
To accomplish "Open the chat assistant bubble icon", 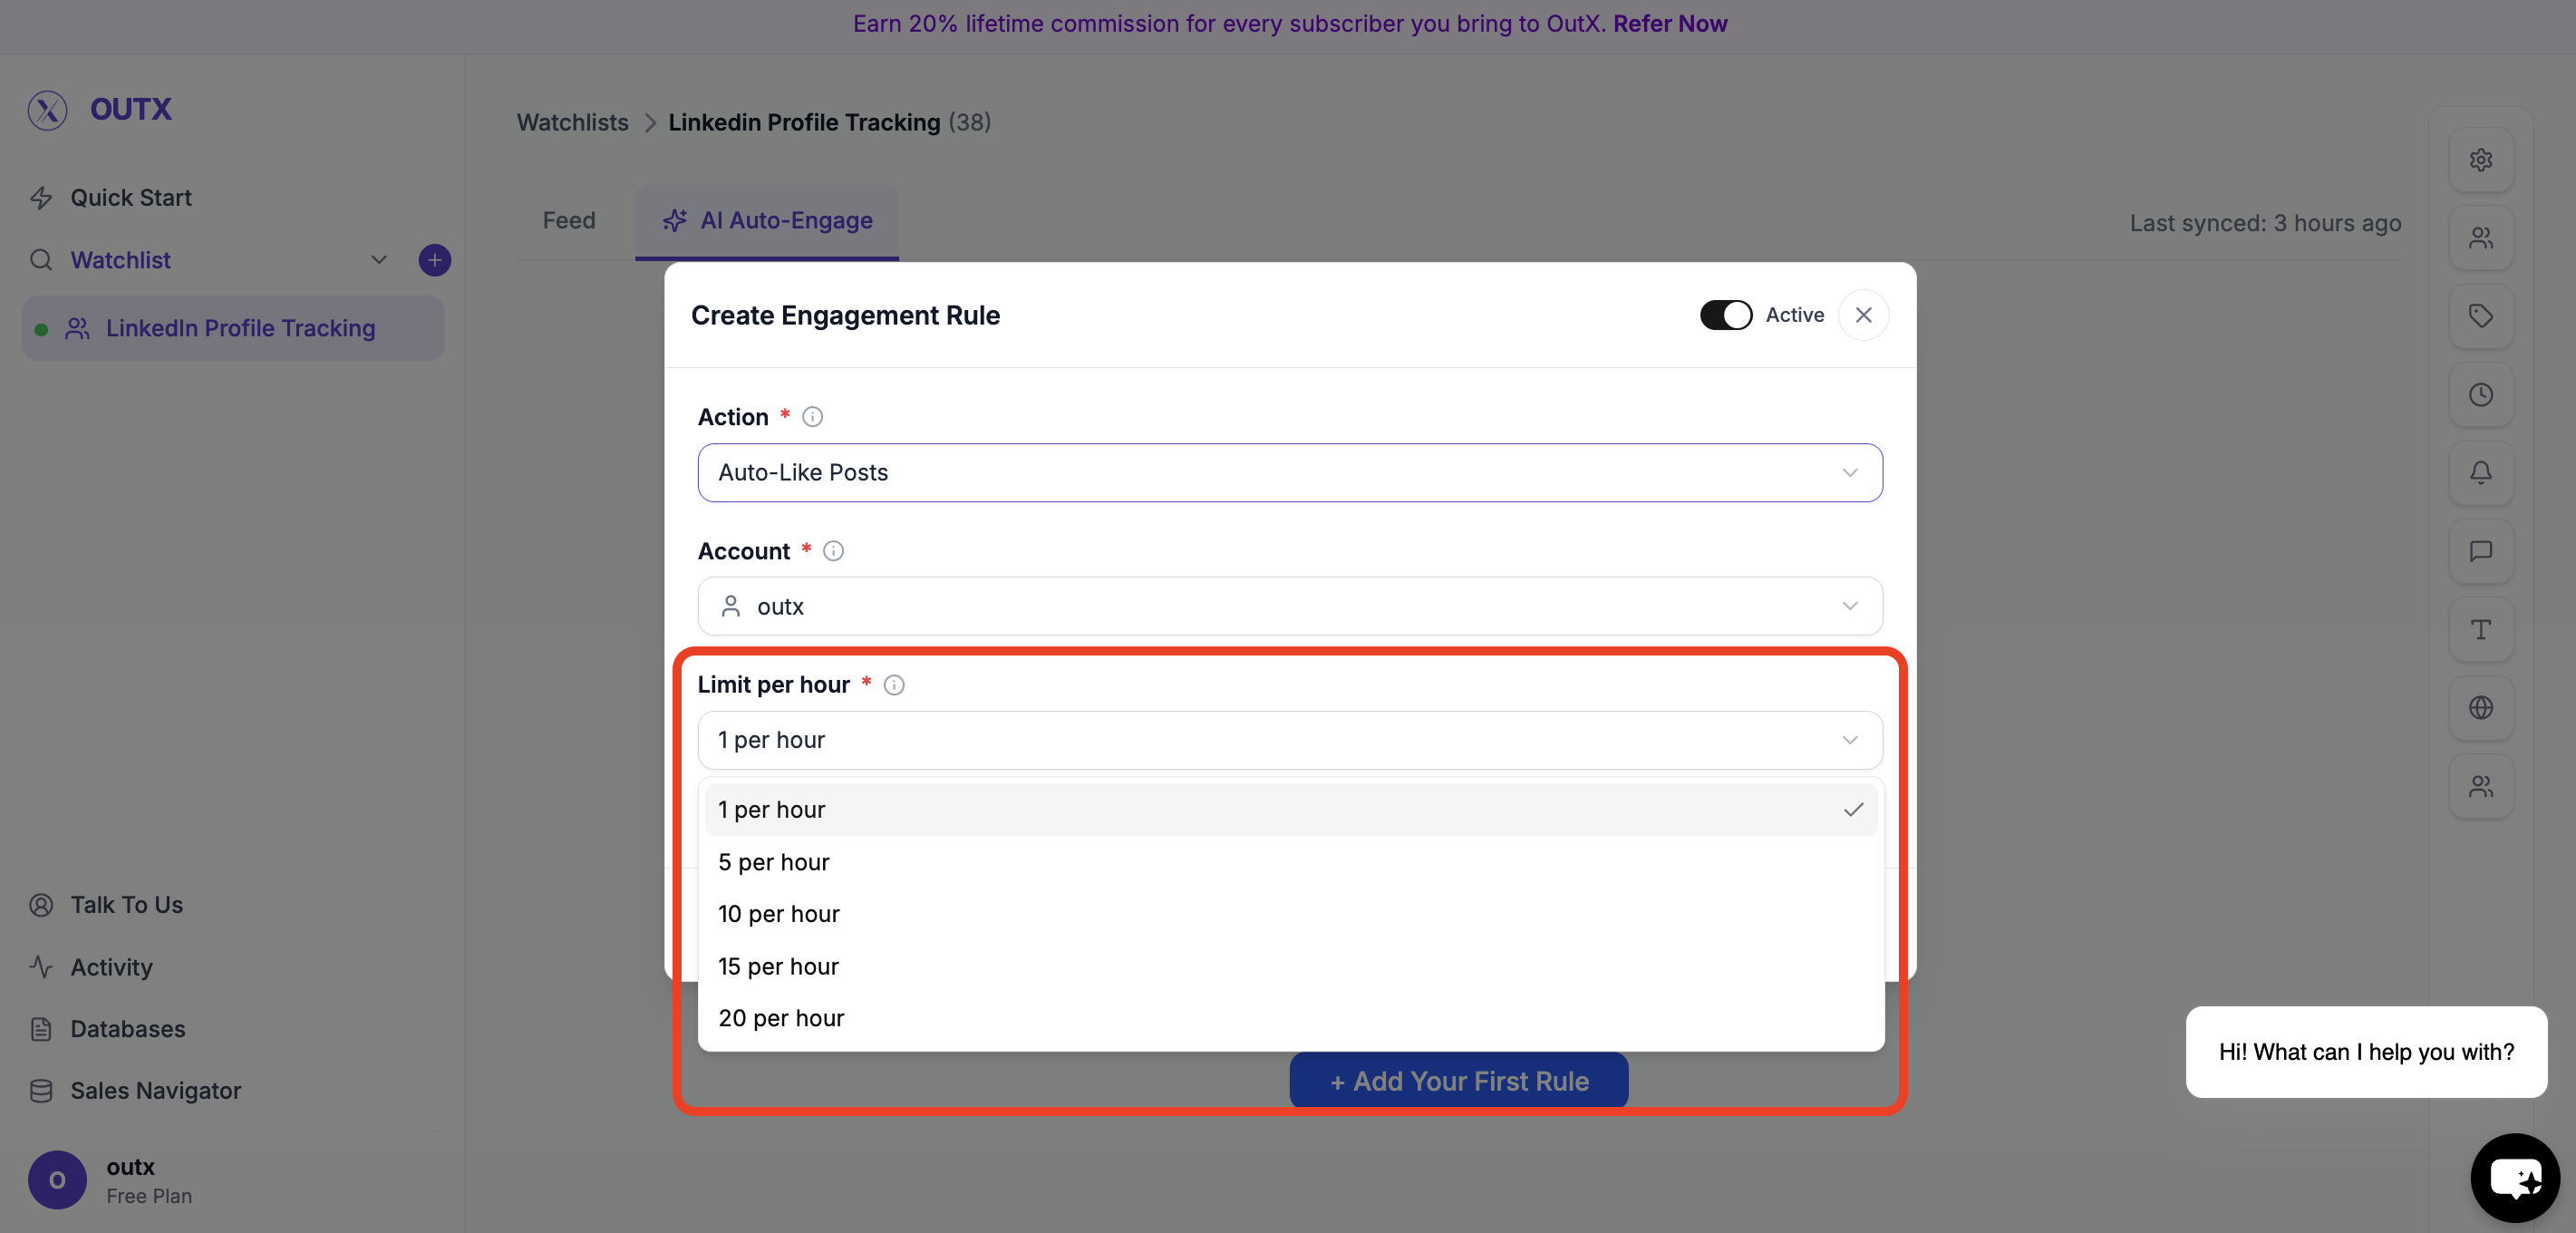I will tap(2514, 1177).
